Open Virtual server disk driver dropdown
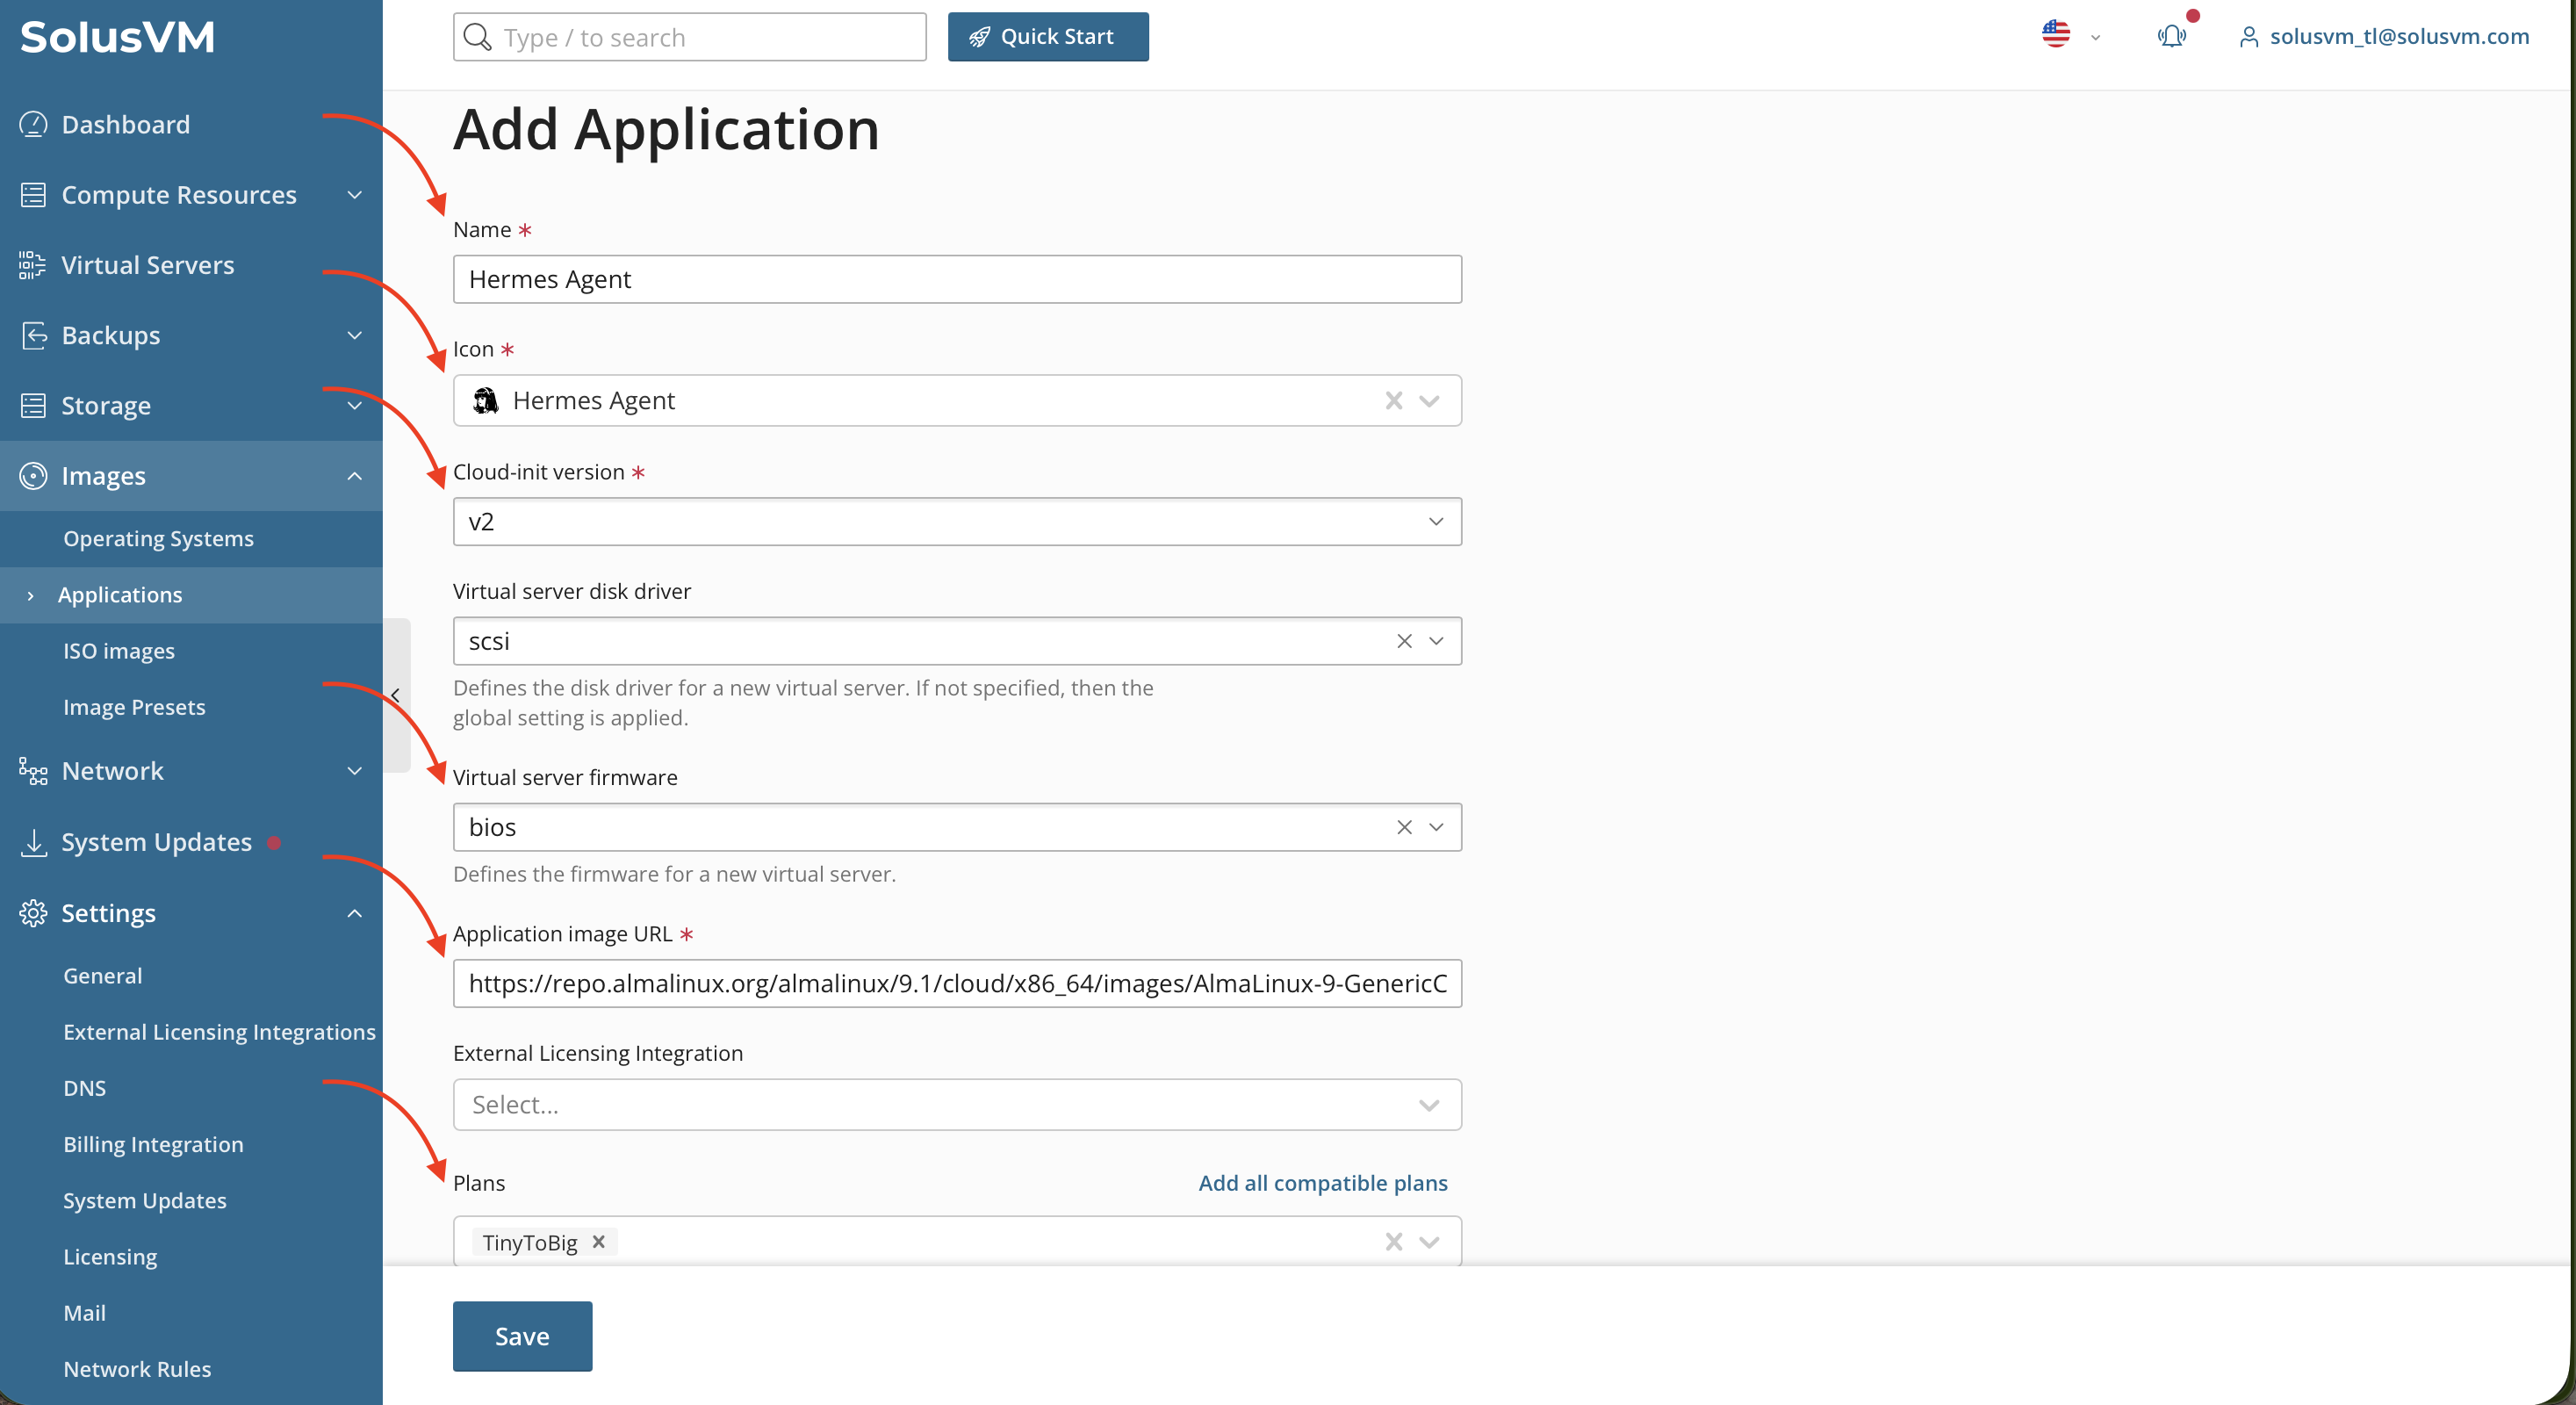 click(x=1437, y=641)
